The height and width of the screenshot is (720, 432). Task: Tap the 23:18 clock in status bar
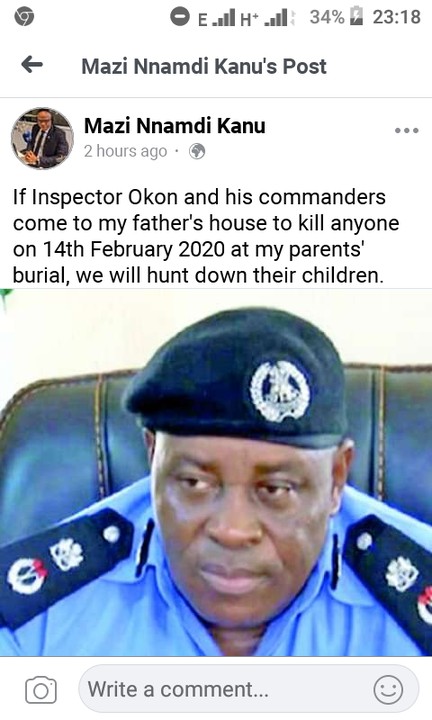tap(397, 17)
